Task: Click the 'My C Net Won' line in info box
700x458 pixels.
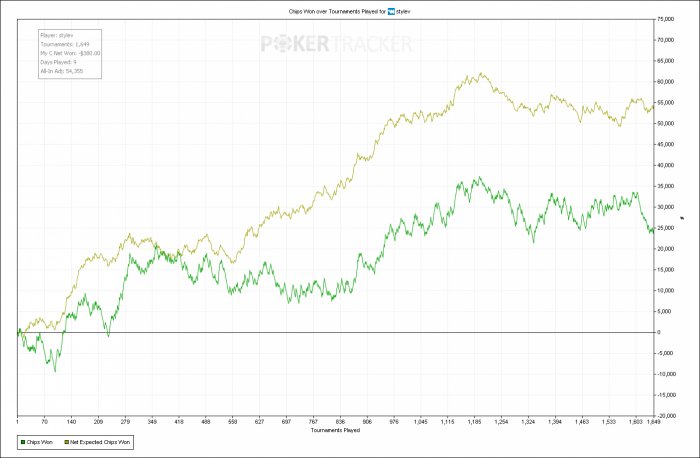Action: tap(70, 53)
